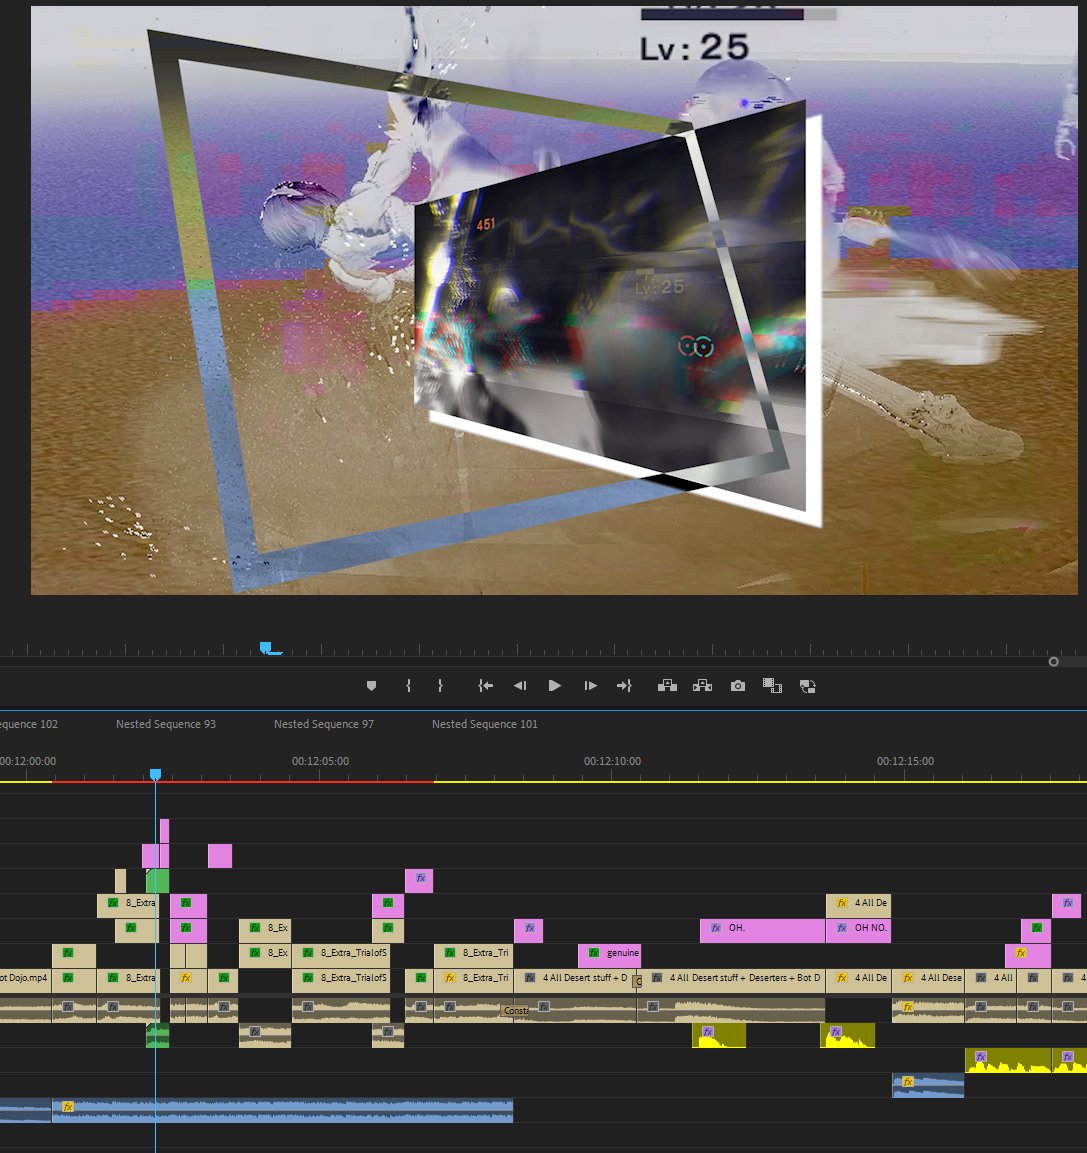The height and width of the screenshot is (1153, 1087).
Task: Click the fx badge on the short blue audio clip
Action: click(x=908, y=1081)
